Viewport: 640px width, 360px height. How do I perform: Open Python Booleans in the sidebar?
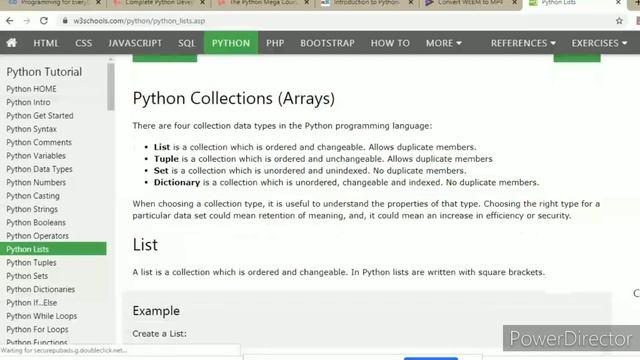[x=36, y=223]
